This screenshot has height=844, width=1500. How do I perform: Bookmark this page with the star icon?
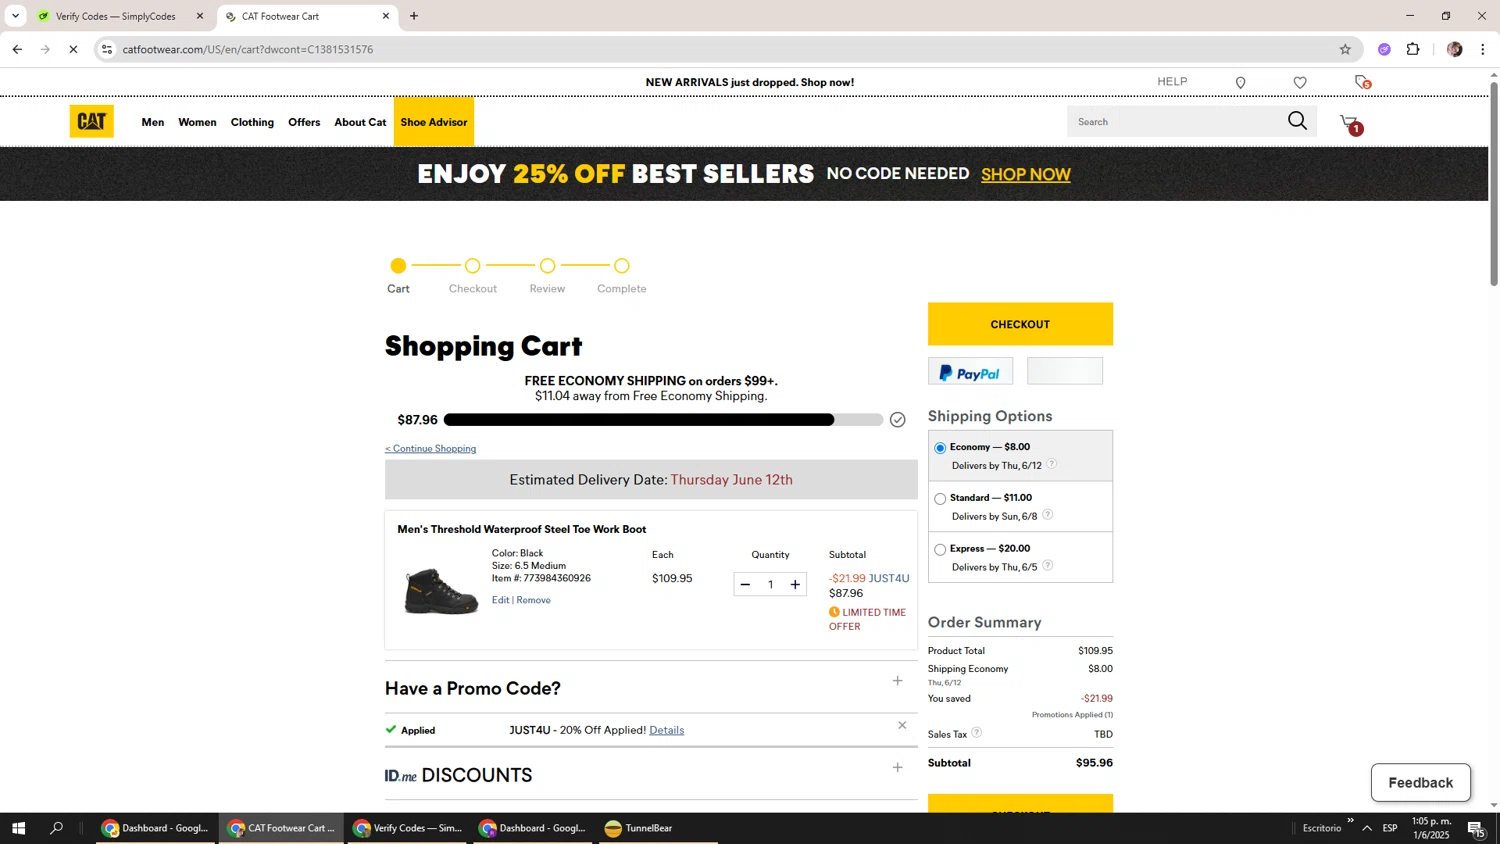[1345, 49]
